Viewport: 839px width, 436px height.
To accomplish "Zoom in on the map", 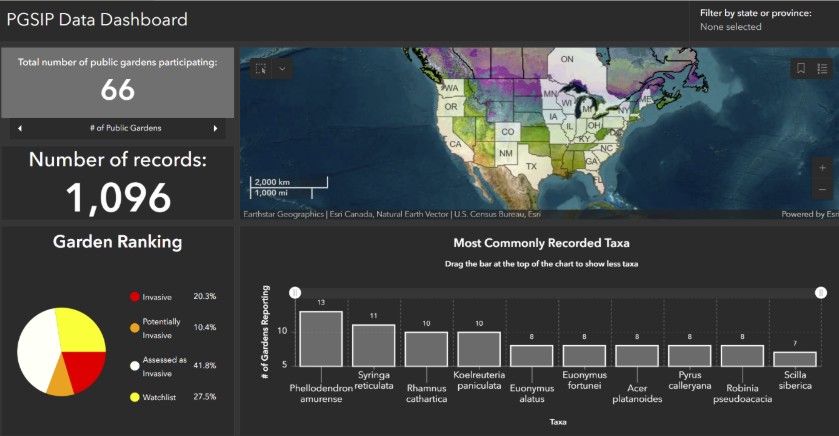I will 822,168.
